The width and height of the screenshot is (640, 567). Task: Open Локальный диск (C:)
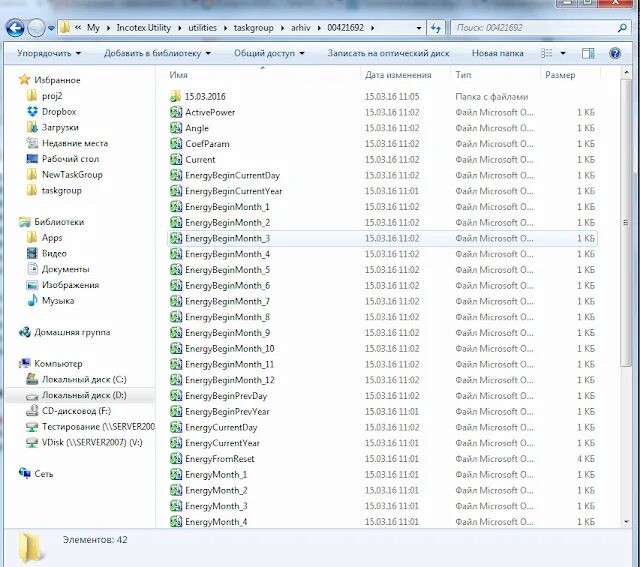point(84,380)
